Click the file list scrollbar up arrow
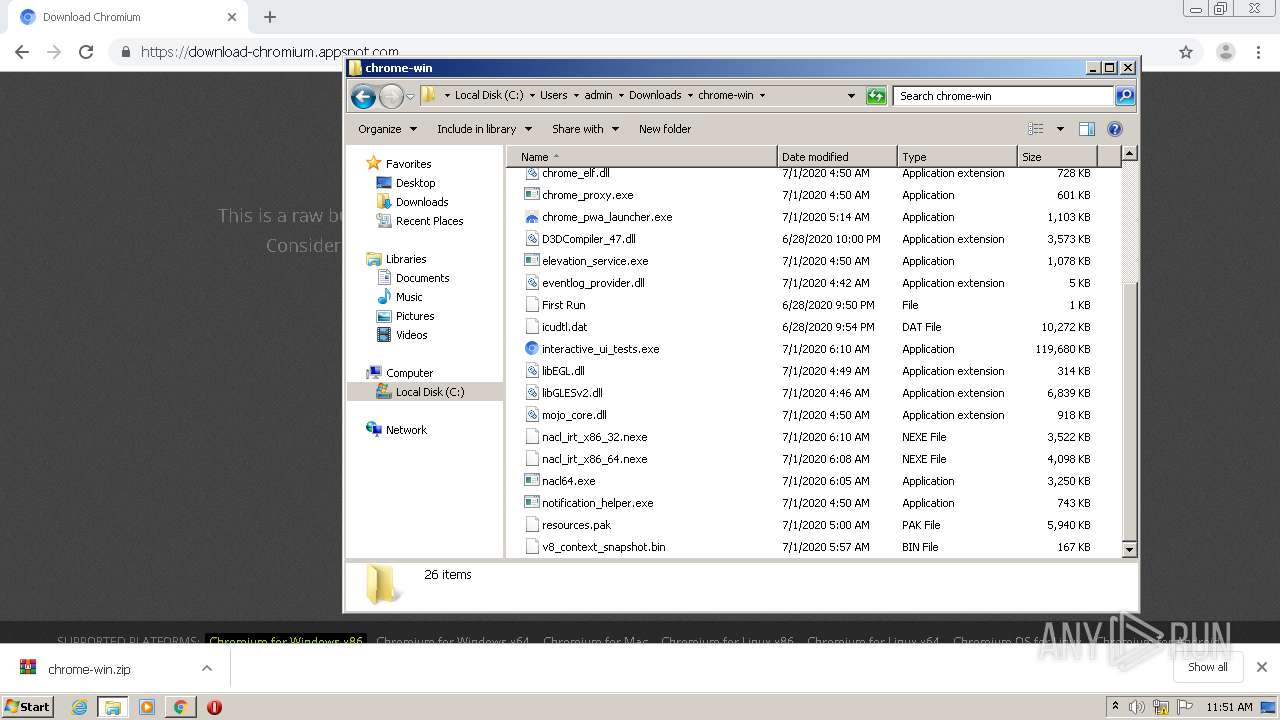This screenshot has height=720, width=1280. 1129,154
